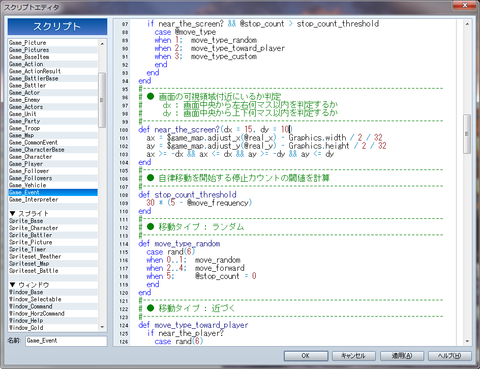This screenshot has height=369, width=480.
Task: Select highlighted Game_Event script
Action: point(53,192)
